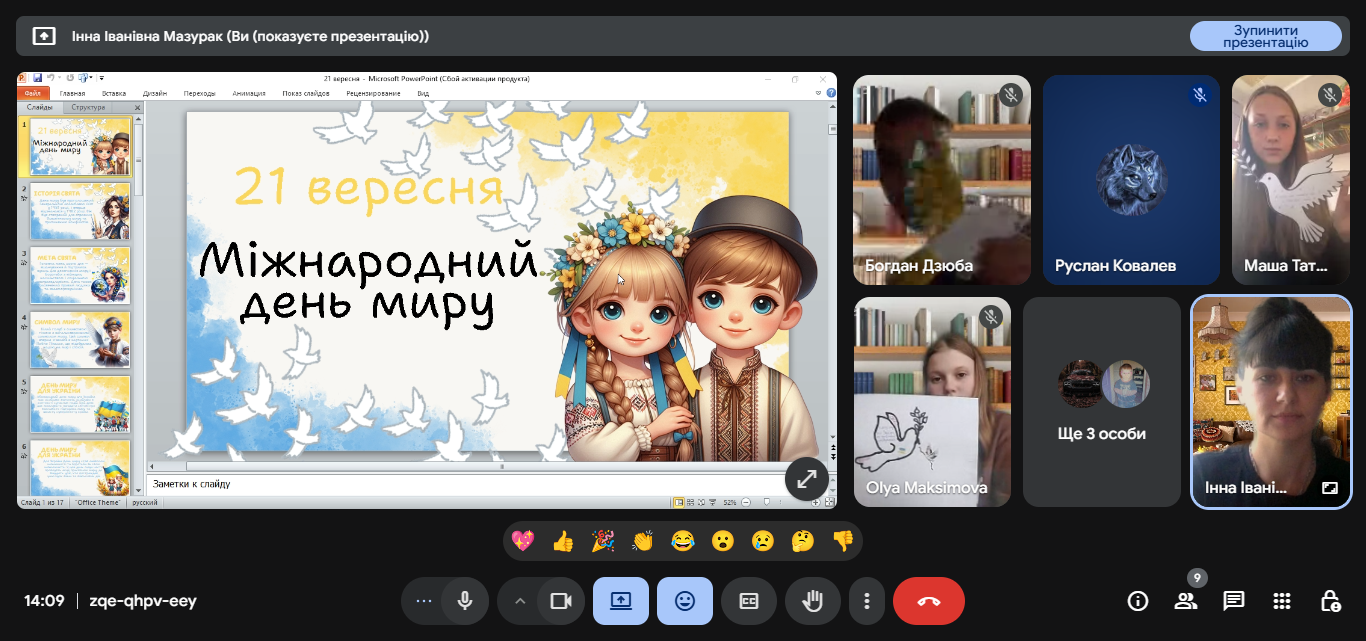Image resolution: width=1366 pixels, height=641 pixels.
Task: Open the activities grid icon
Action: click(1282, 601)
